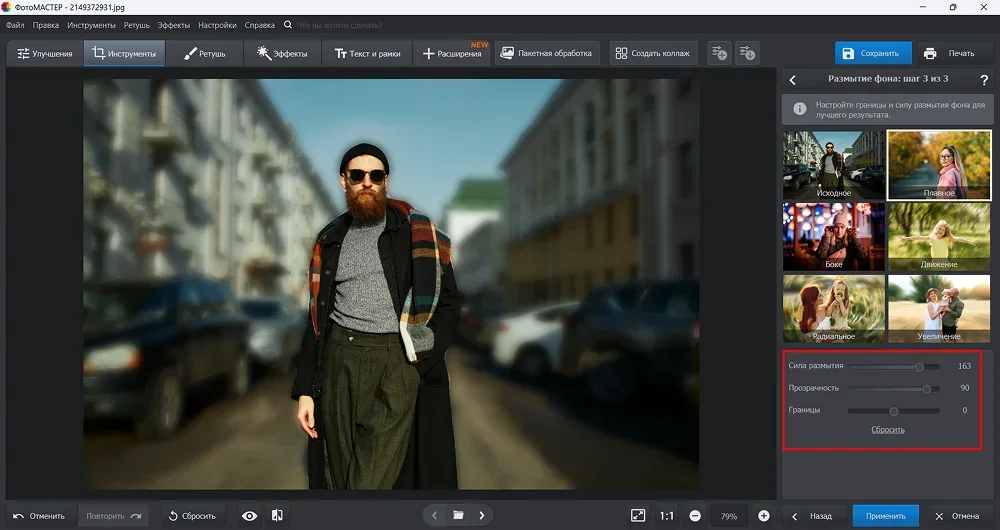Select the Боке blur preset thumbnail
The width and height of the screenshot is (1000, 530).
(x=834, y=237)
